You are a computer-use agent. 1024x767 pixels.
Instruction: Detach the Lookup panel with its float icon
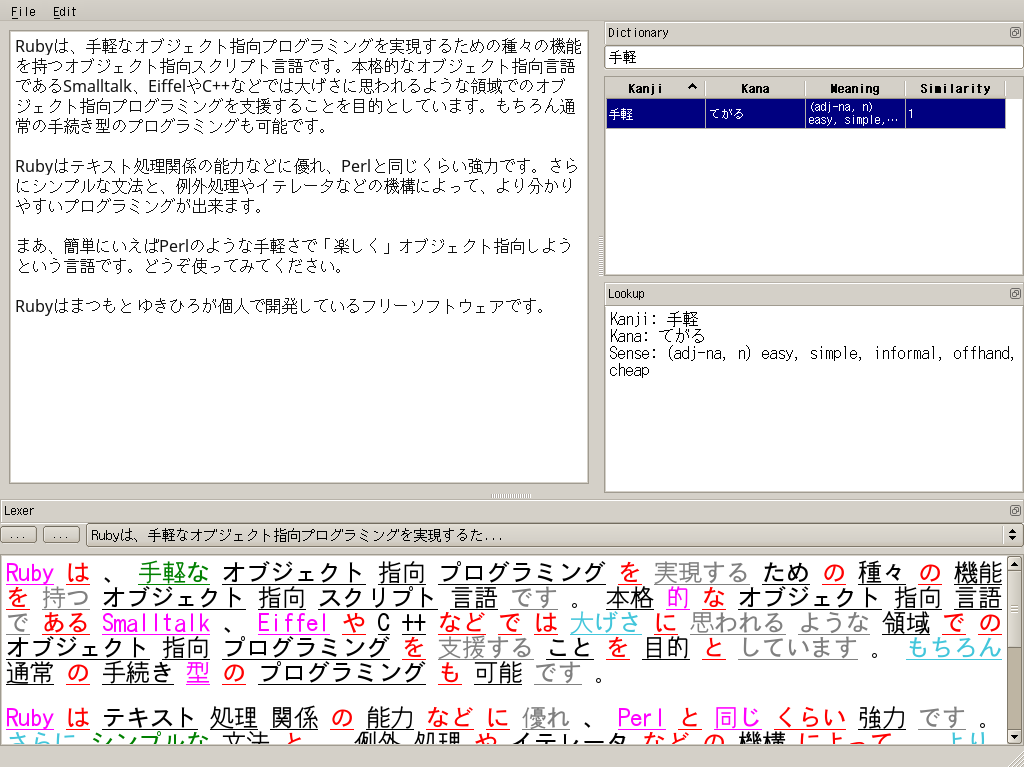1015,294
